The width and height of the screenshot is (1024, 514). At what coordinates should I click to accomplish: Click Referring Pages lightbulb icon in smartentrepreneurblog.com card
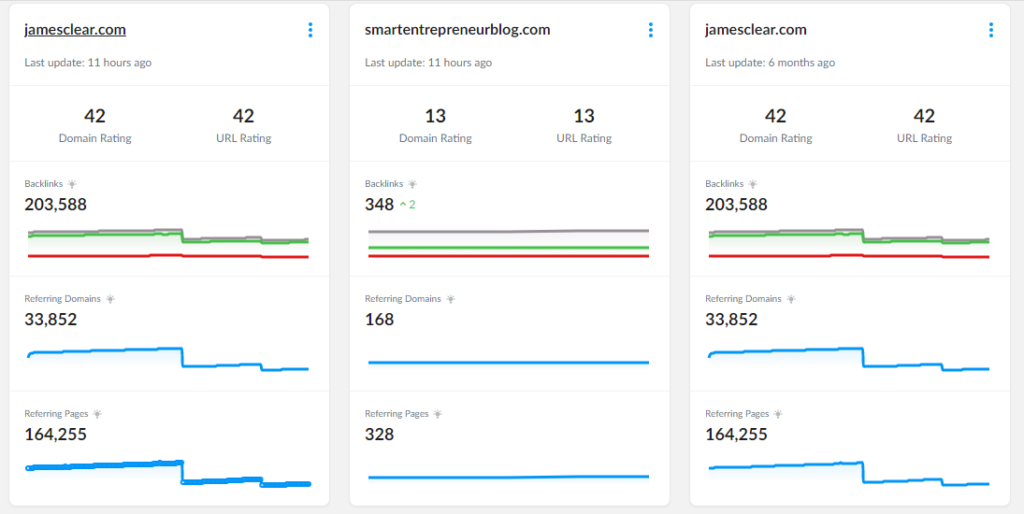point(438,414)
